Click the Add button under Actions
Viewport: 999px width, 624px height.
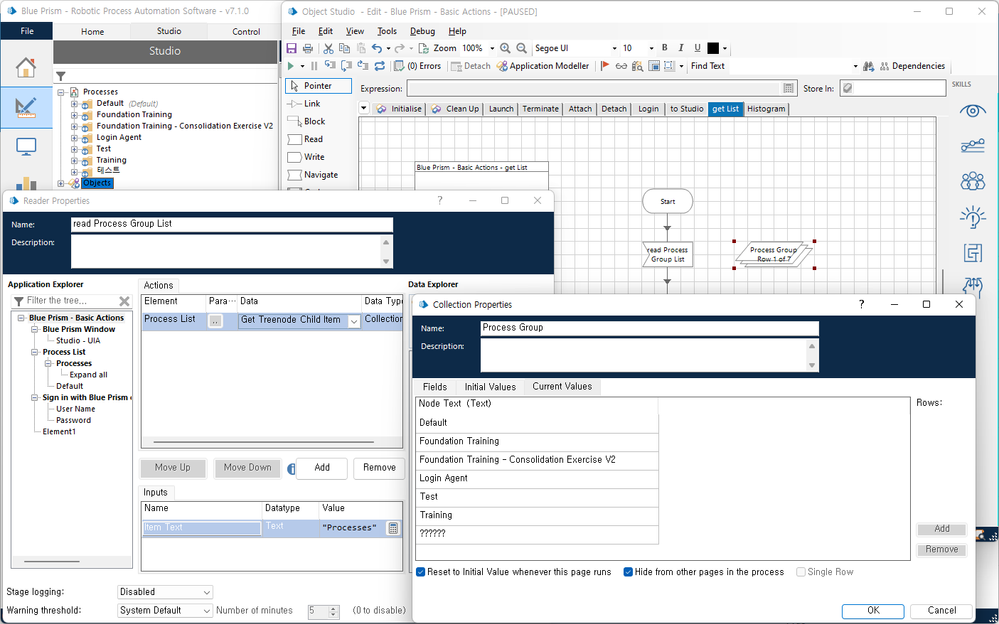(x=322, y=468)
